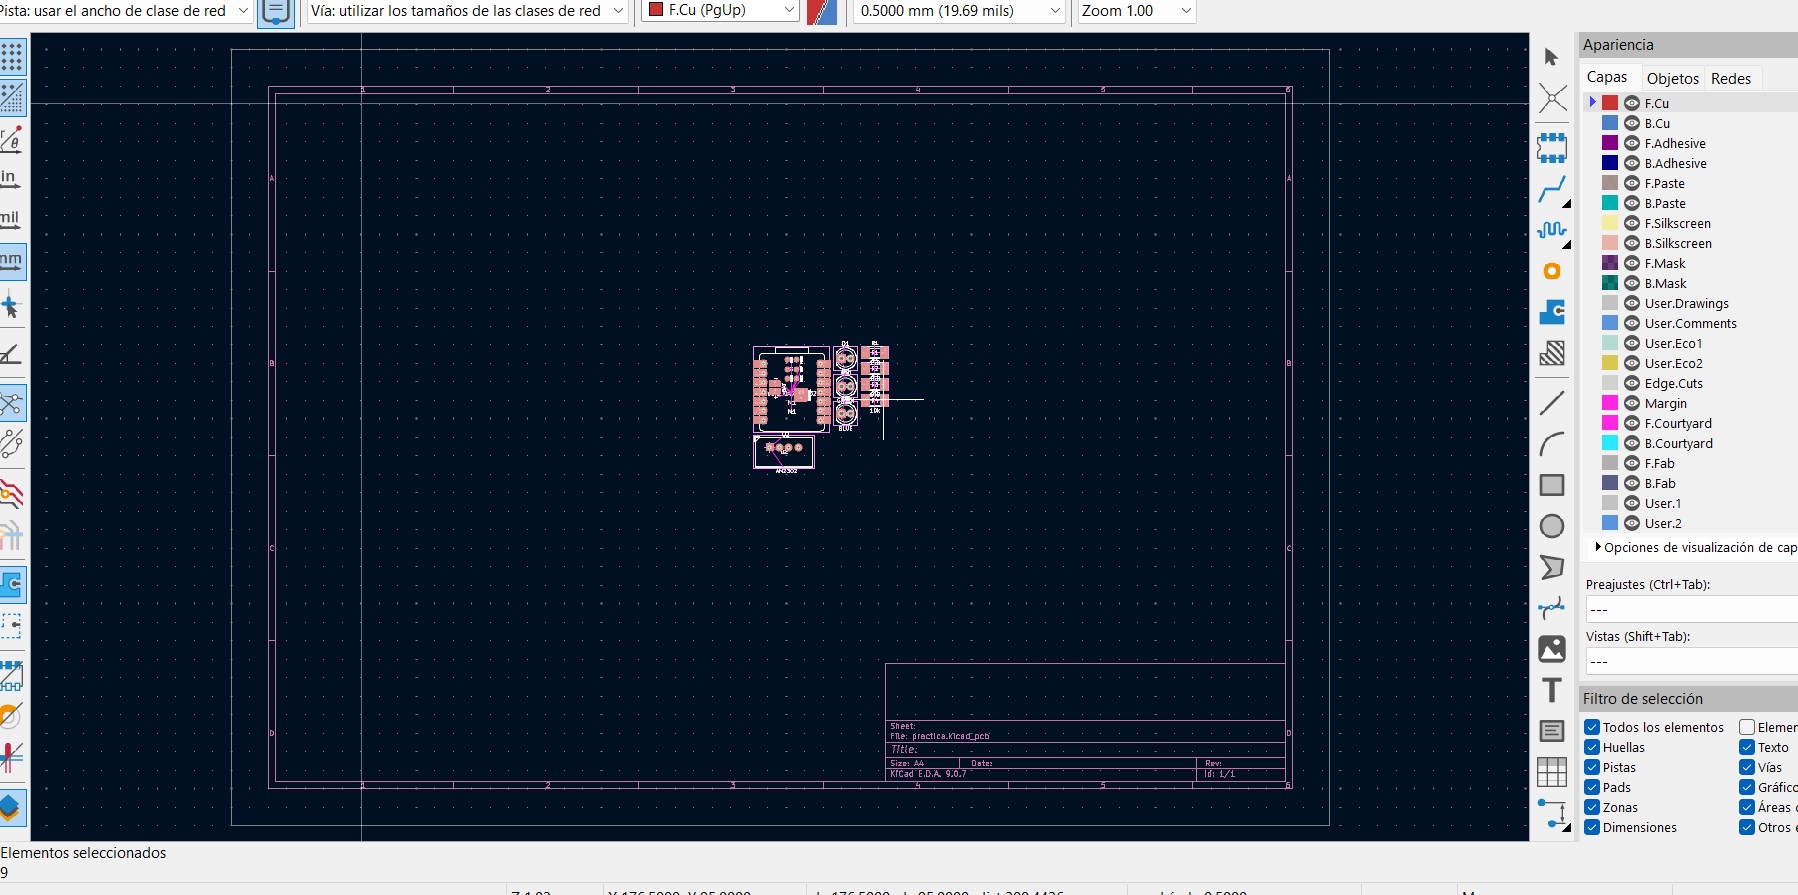The height and width of the screenshot is (895, 1798).
Task: Open the F.Cu active layer dropdown
Action: [x=719, y=11]
